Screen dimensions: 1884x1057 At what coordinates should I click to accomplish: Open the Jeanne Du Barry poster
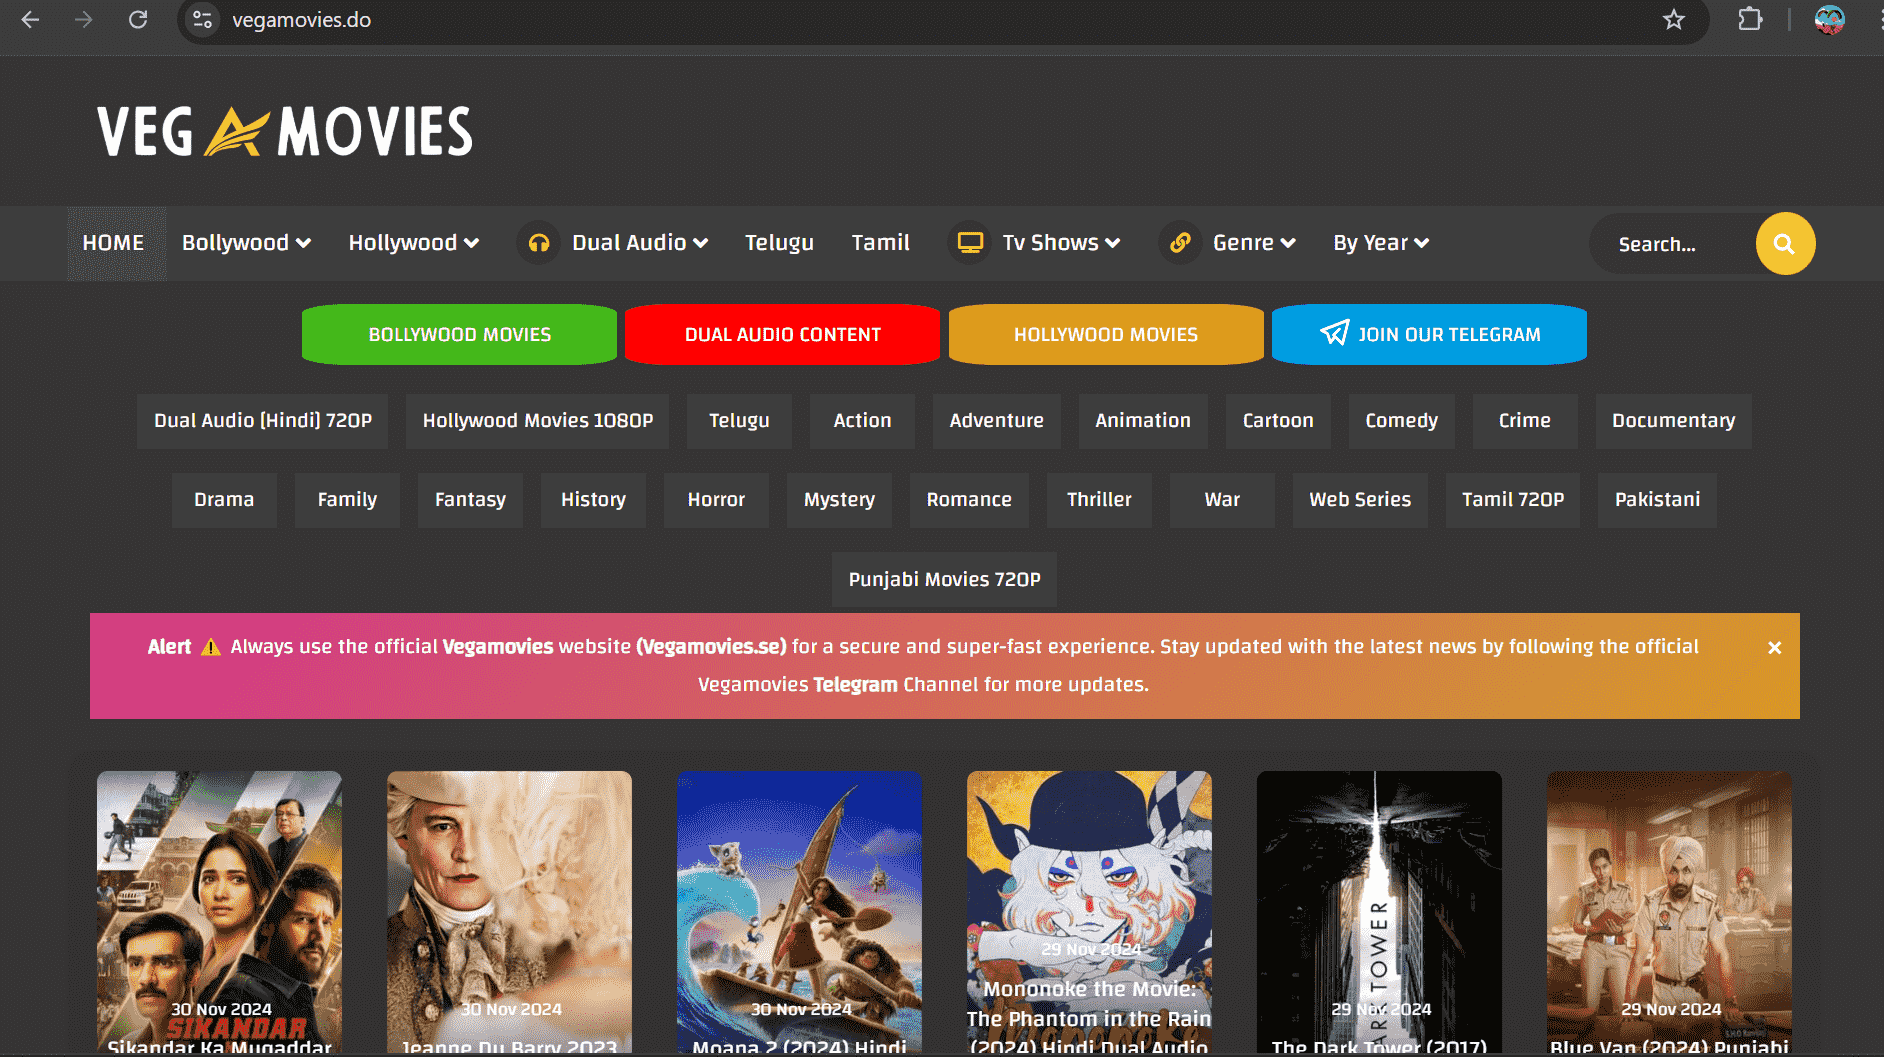click(x=509, y=910)
